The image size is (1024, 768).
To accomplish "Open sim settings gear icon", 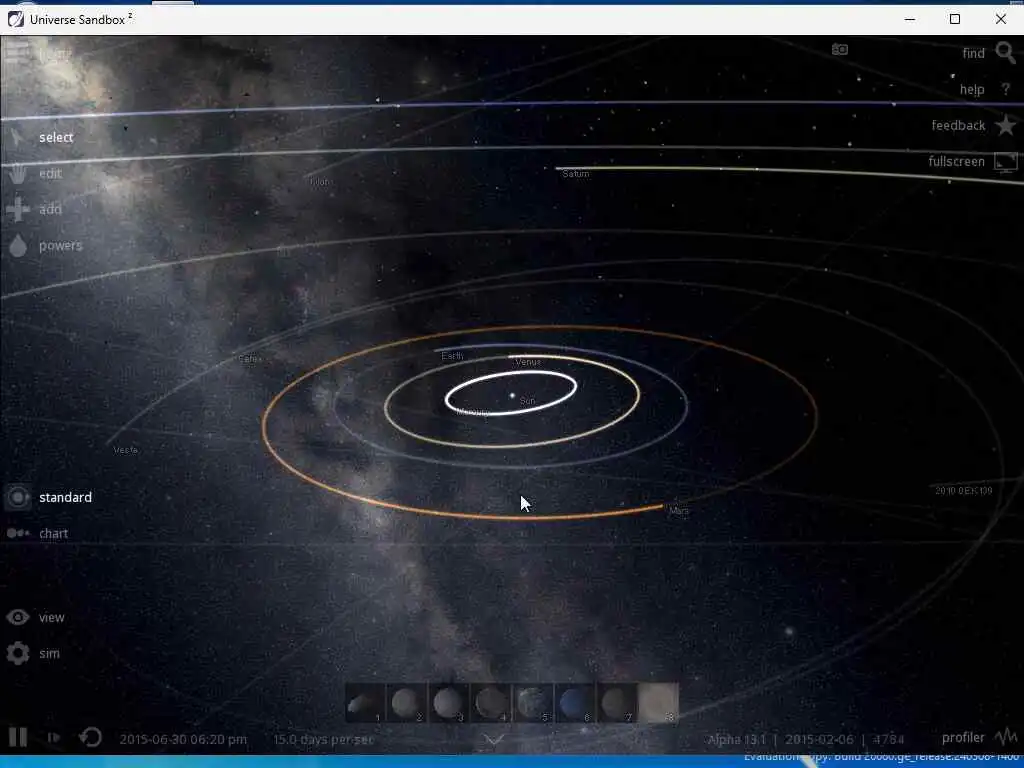I will point(18,653).
